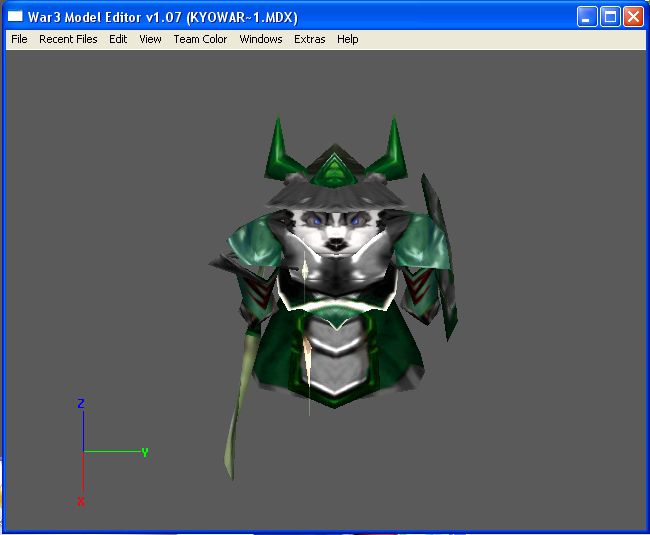The width and height of the screenshot is (650, 535).
Task: Minimize the War3 Model Editor window
Action: pyautogui.click(x=587, y=17)
